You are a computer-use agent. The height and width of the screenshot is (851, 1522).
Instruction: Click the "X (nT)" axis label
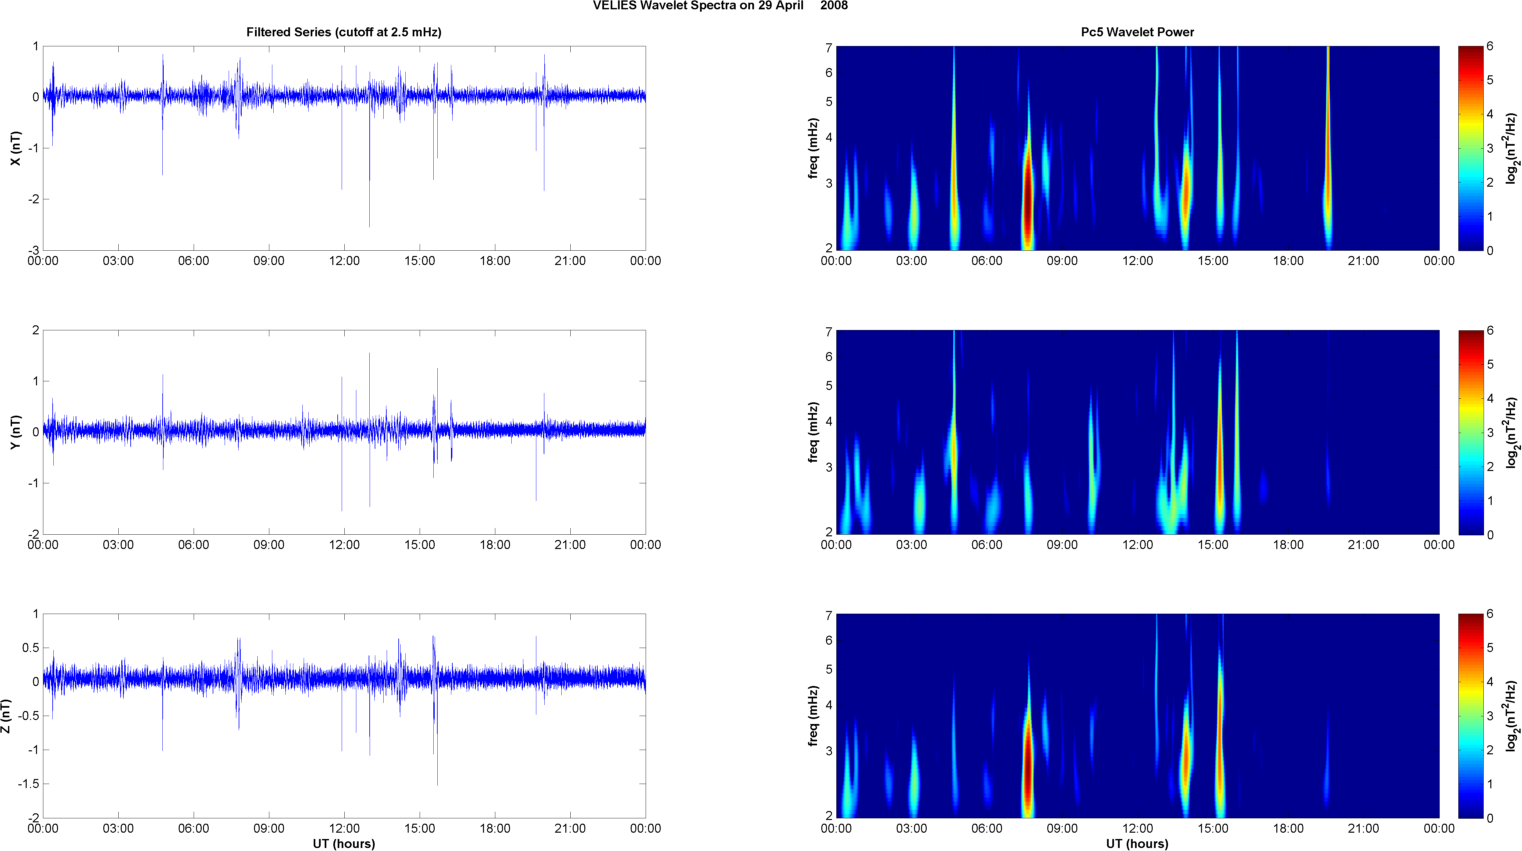(x=15, y=148)
